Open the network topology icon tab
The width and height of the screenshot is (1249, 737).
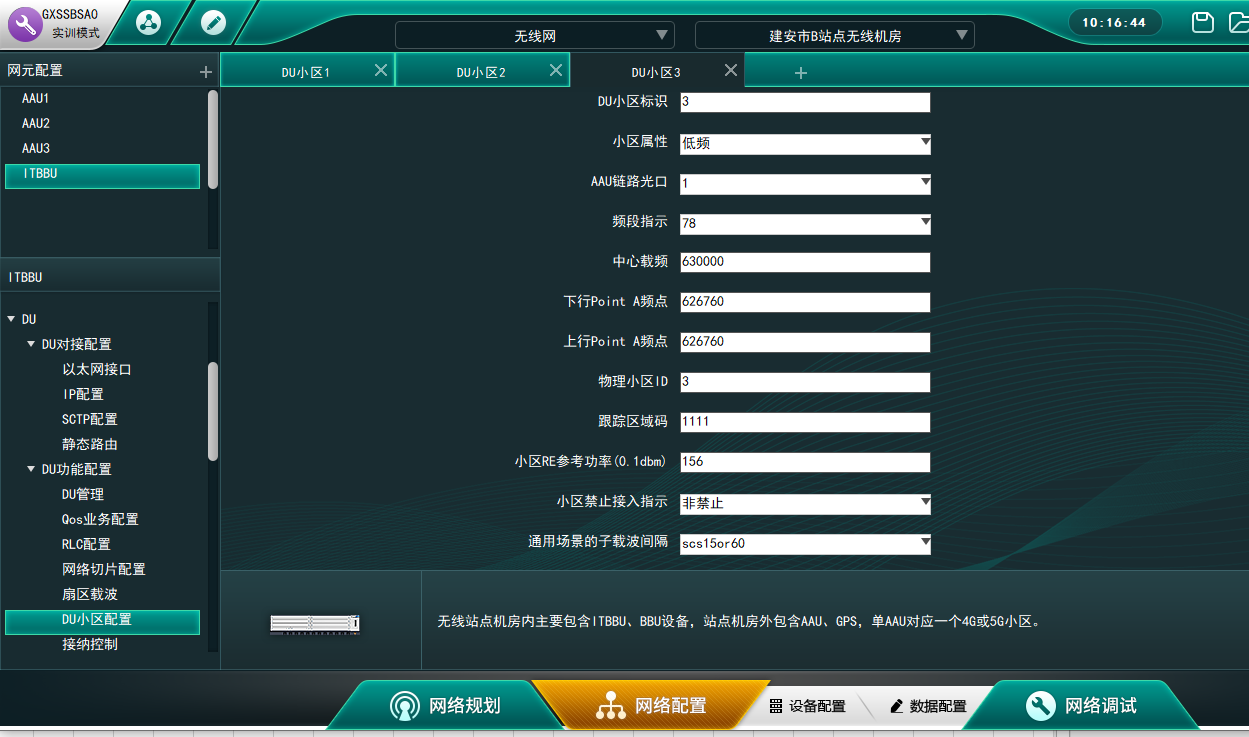point(148,23)
